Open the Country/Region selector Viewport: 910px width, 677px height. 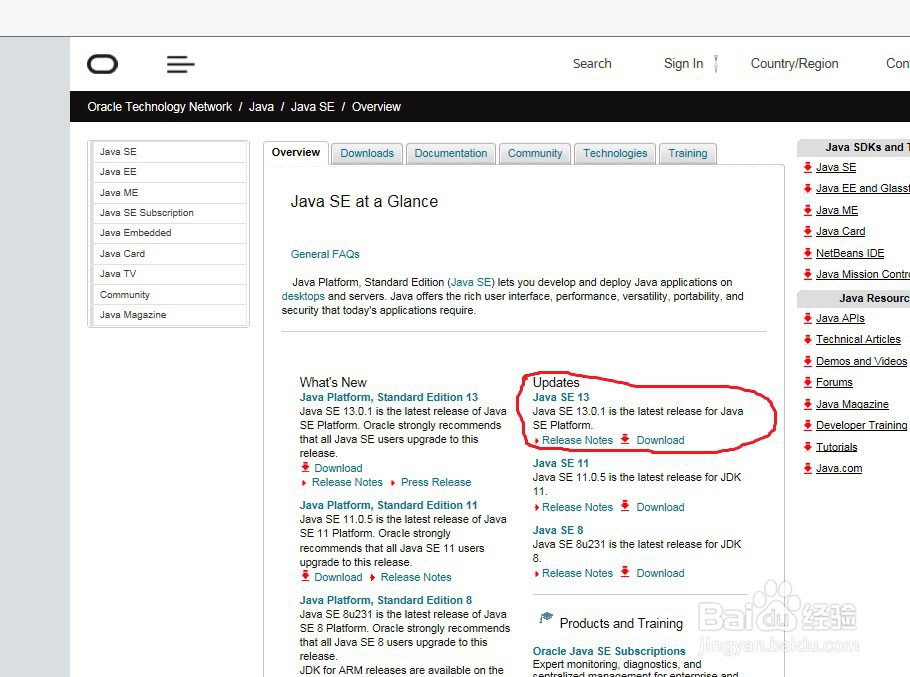pos(795,63)
